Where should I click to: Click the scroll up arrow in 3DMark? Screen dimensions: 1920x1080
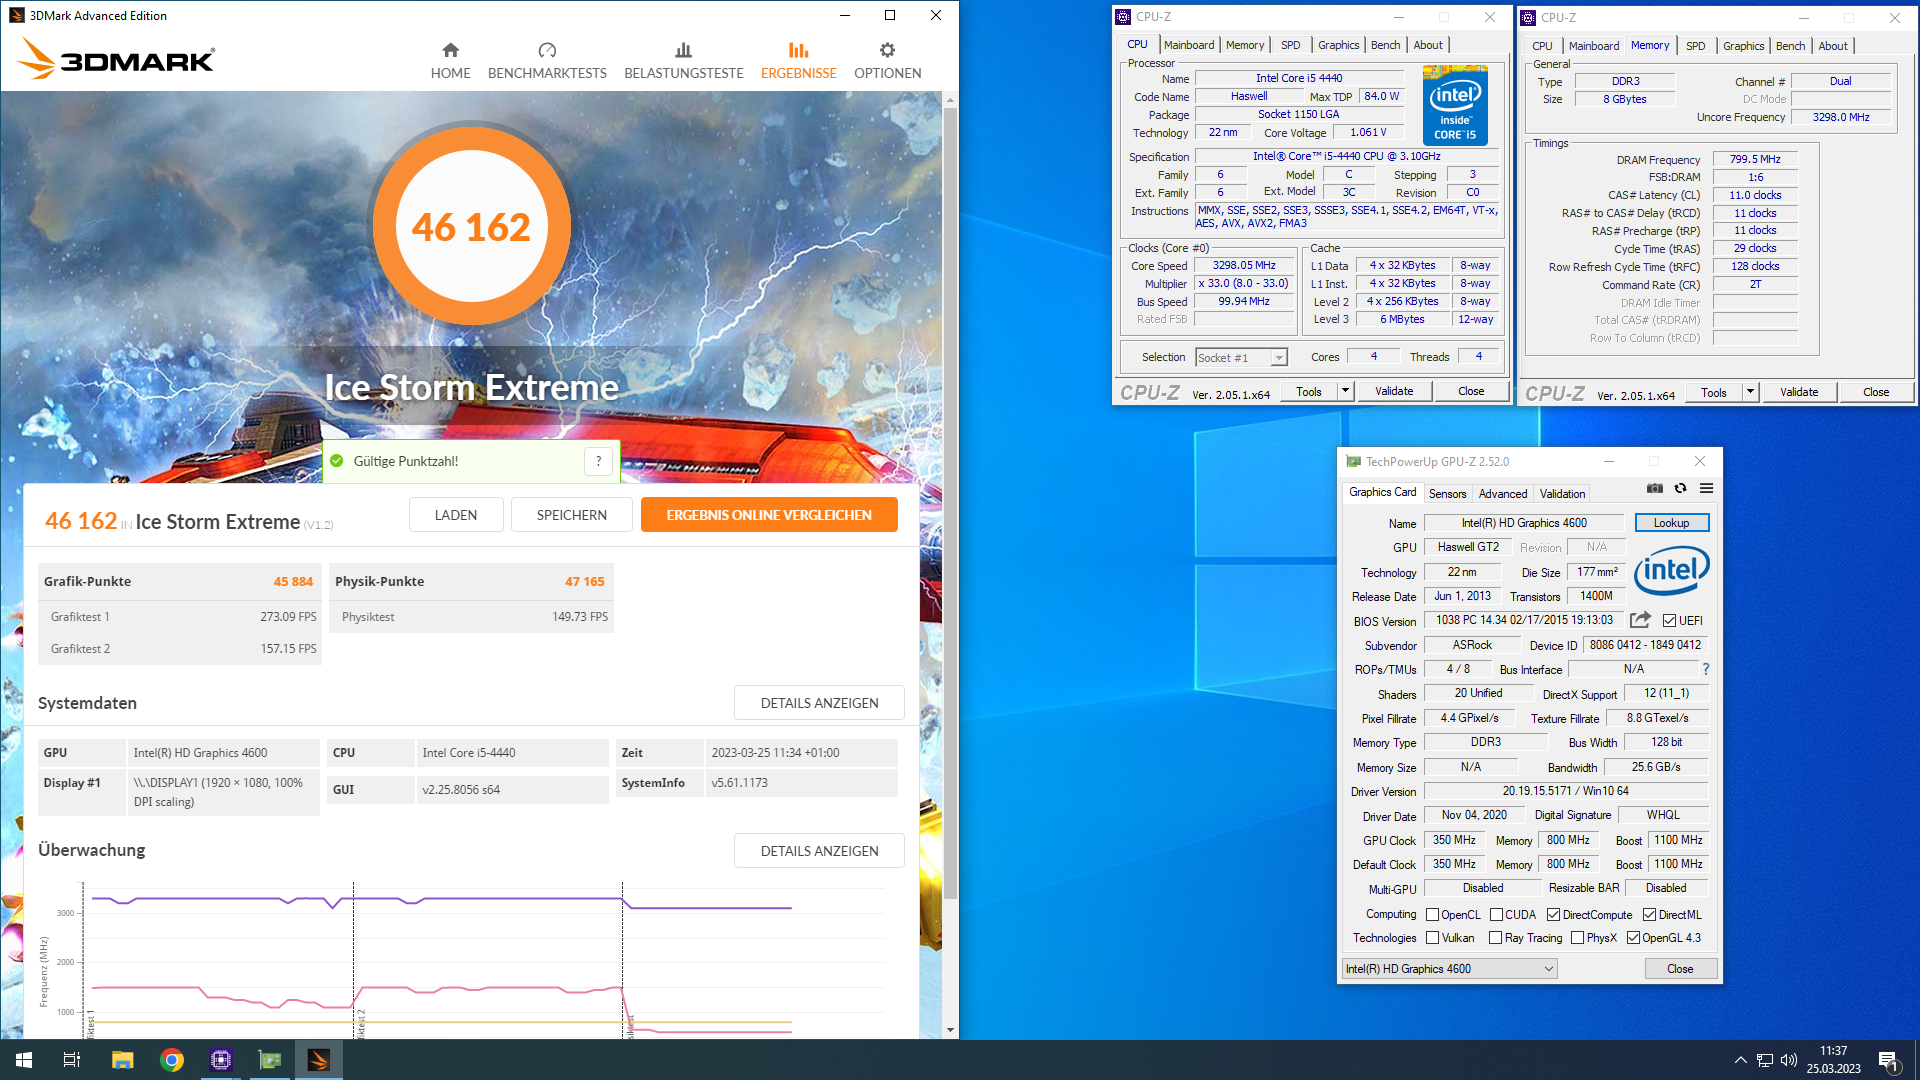950,100
